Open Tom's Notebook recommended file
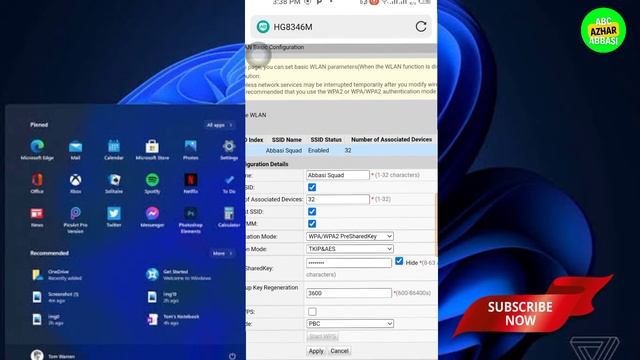Screen dimensions: 640x360 coord(173,319)
